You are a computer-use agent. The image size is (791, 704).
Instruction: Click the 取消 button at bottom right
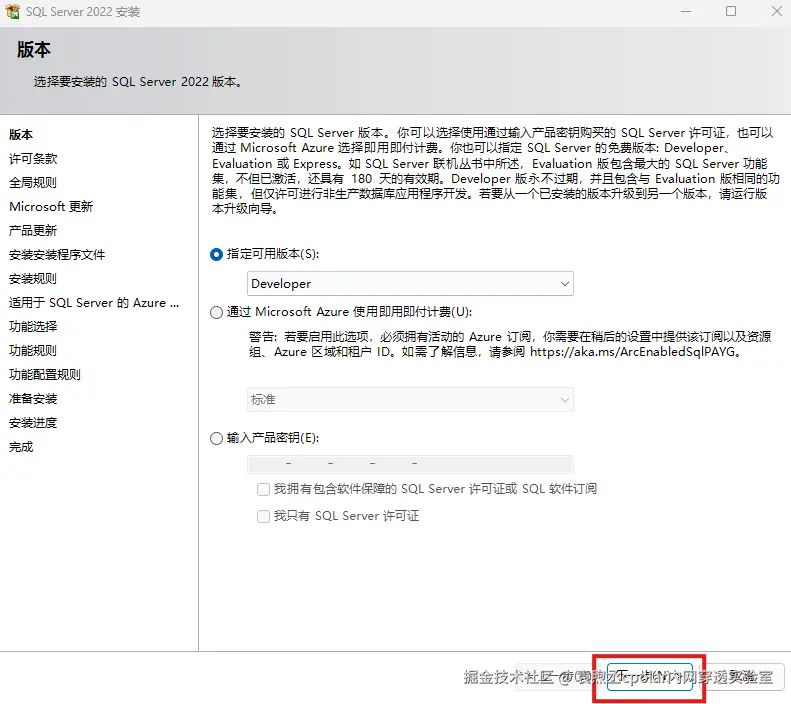click(742, 677)
